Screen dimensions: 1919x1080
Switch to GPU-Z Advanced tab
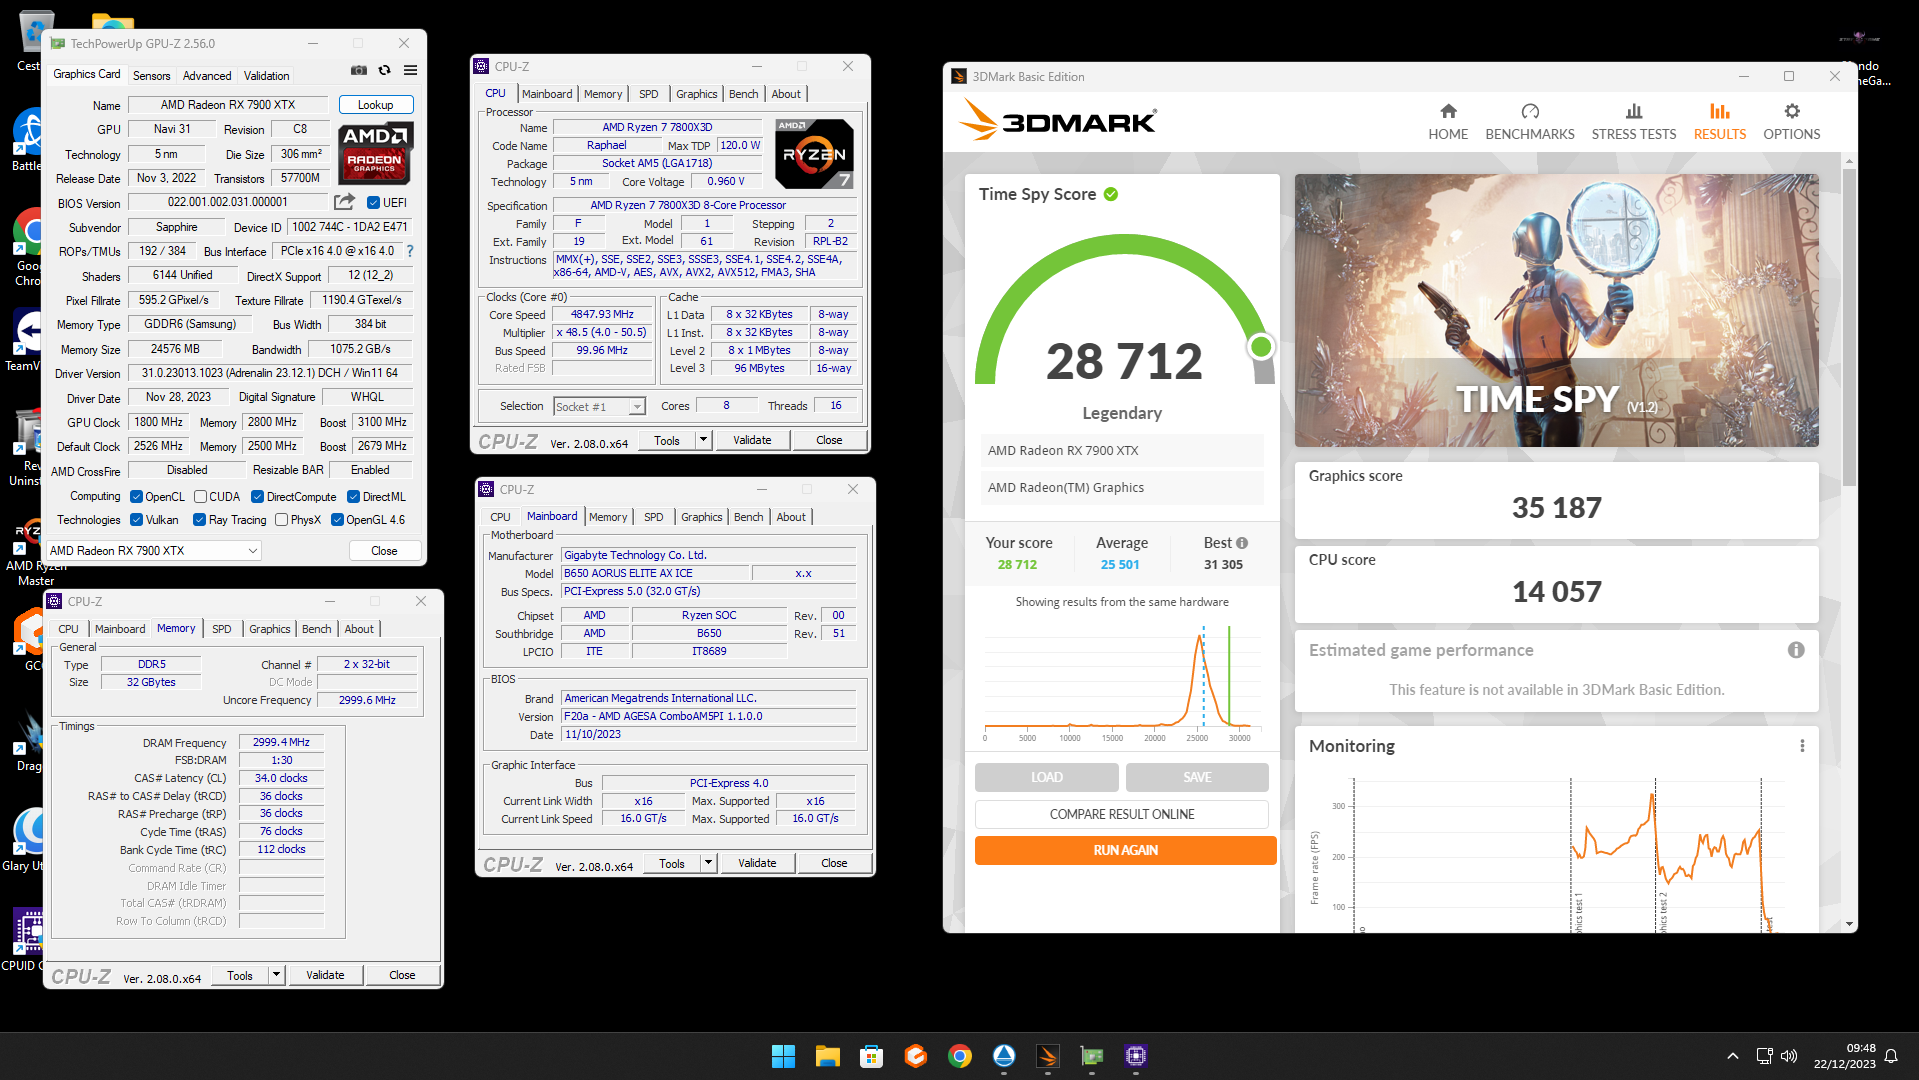(x=207, y=76)
